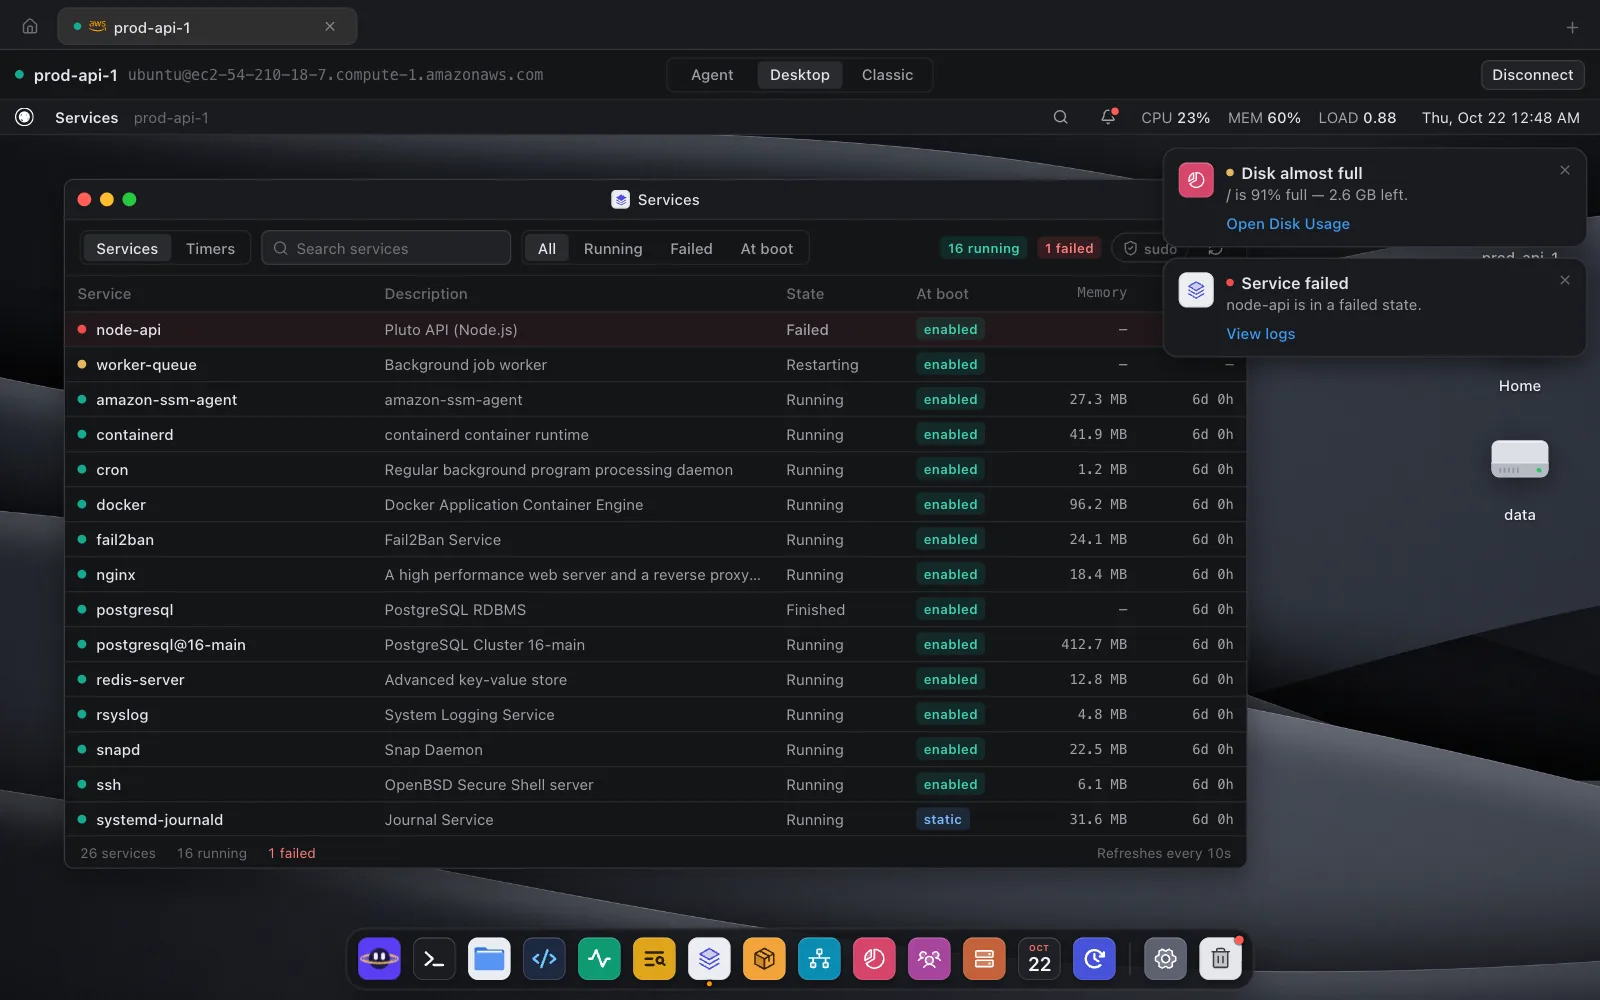The image size is (1600, 1000).
Task: Launch the code editor dock icon
Action: (x=544, y=959)
